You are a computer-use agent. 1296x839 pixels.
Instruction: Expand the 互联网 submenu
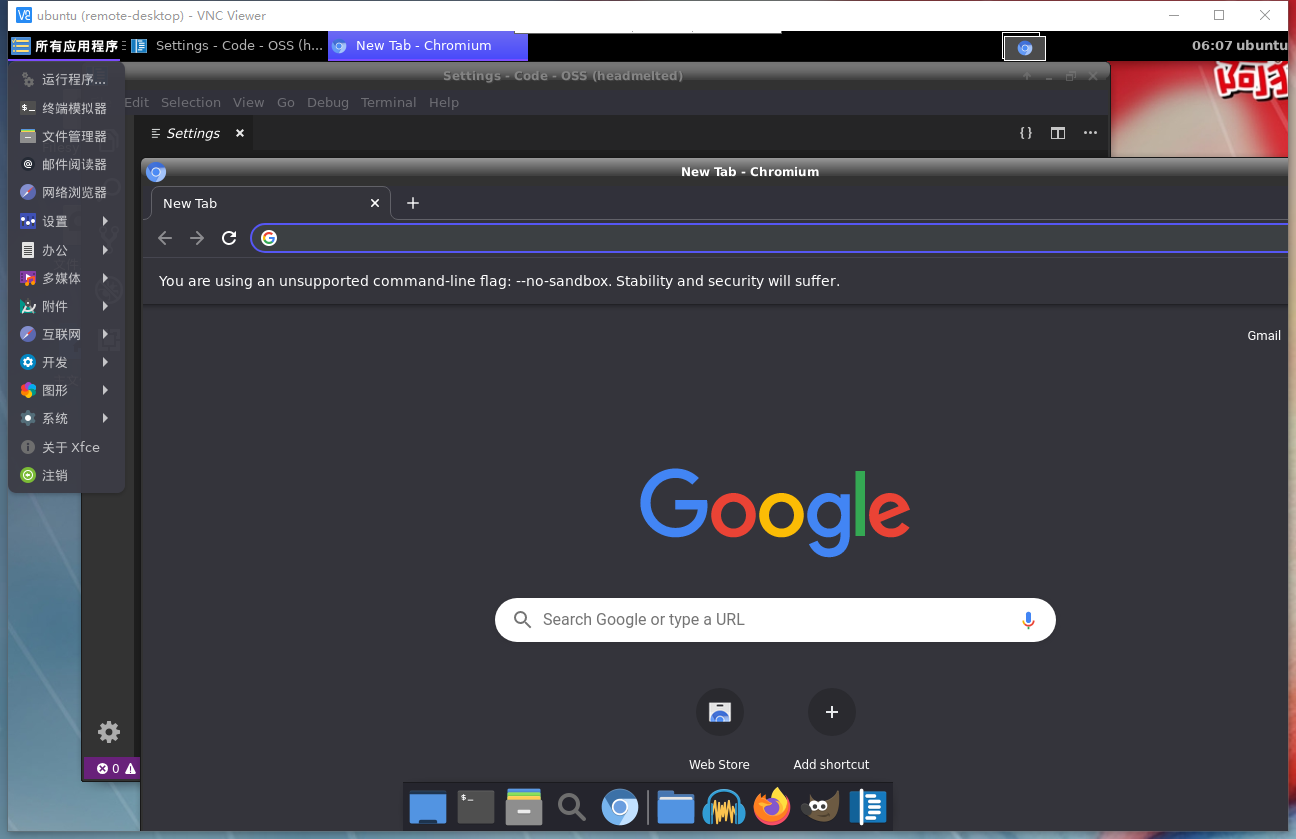tap(66, 334)
